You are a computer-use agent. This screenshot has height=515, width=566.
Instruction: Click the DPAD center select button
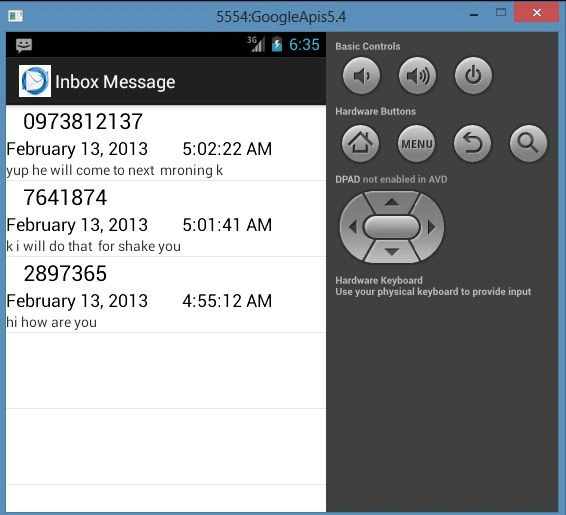pyautogui.click(x=392, y=227)
